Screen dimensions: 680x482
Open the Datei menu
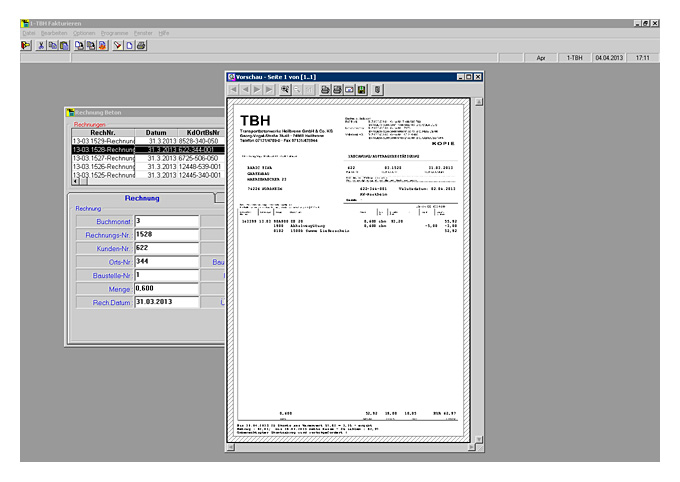(29, 33)
